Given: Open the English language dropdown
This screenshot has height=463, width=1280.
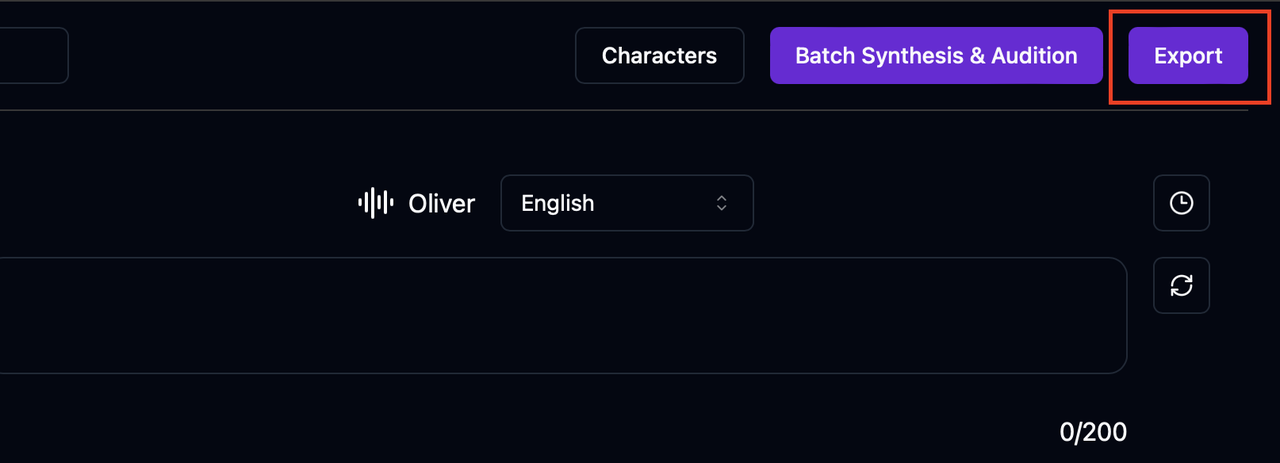Looking at the screenshot, I should [626, 203].
